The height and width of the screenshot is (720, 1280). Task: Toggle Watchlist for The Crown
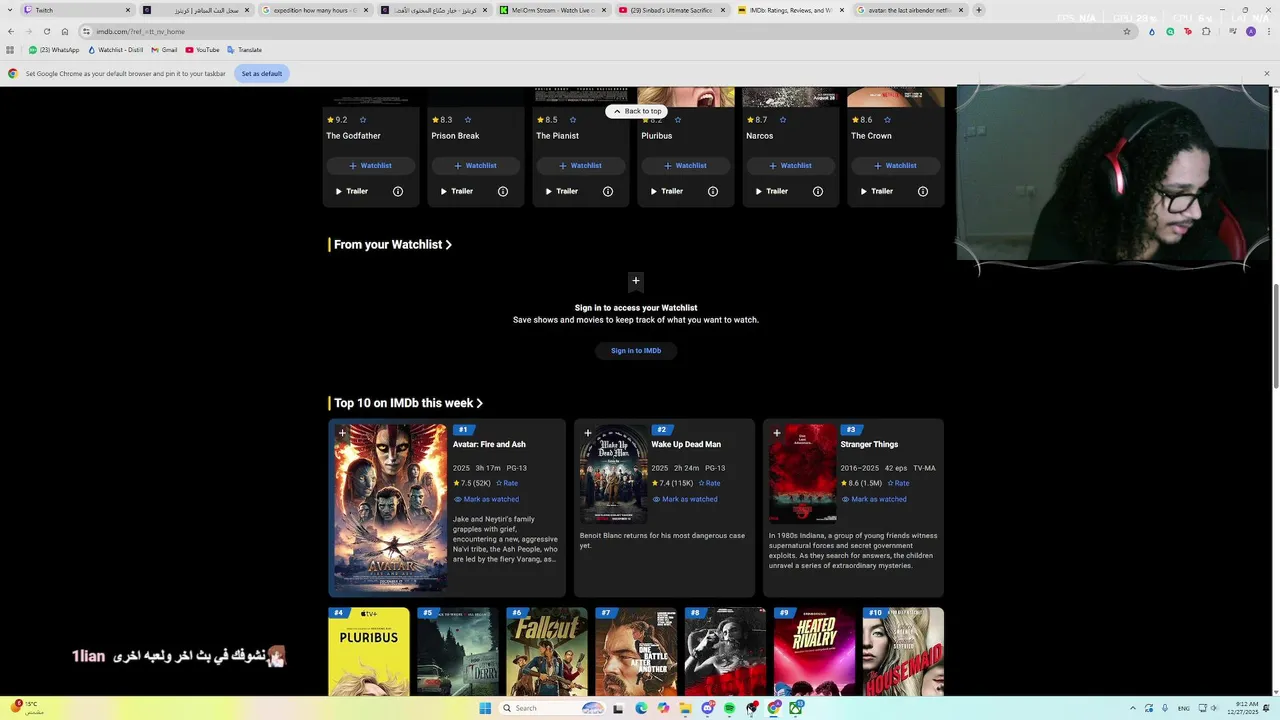(896, 165)
